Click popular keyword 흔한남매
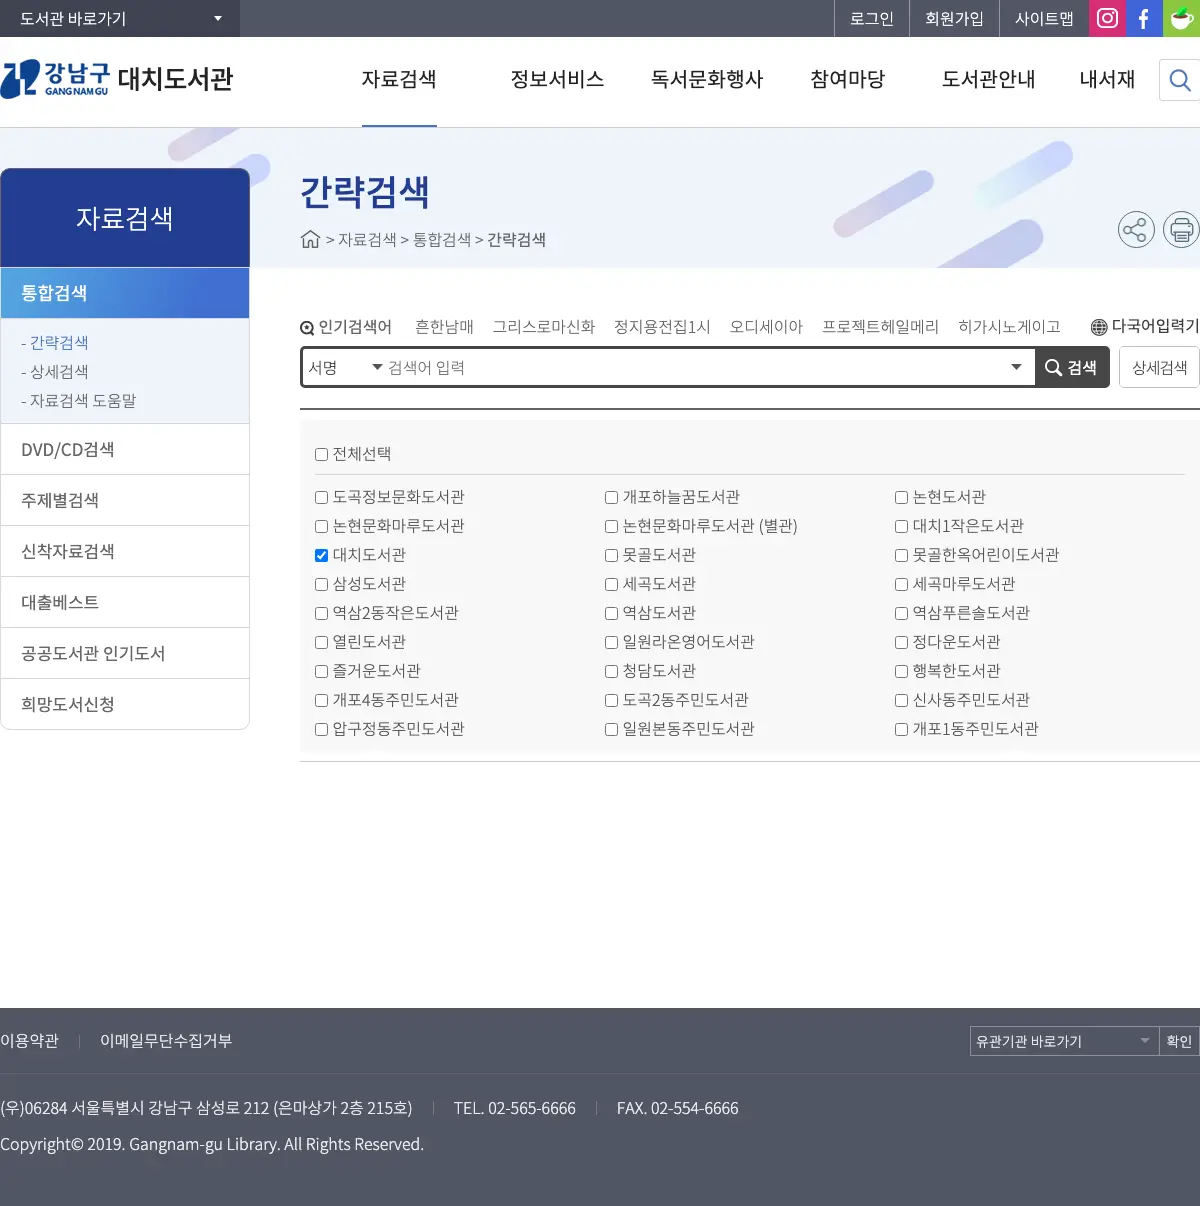This screenshot has height=1206, width=1200. [444, 326]
